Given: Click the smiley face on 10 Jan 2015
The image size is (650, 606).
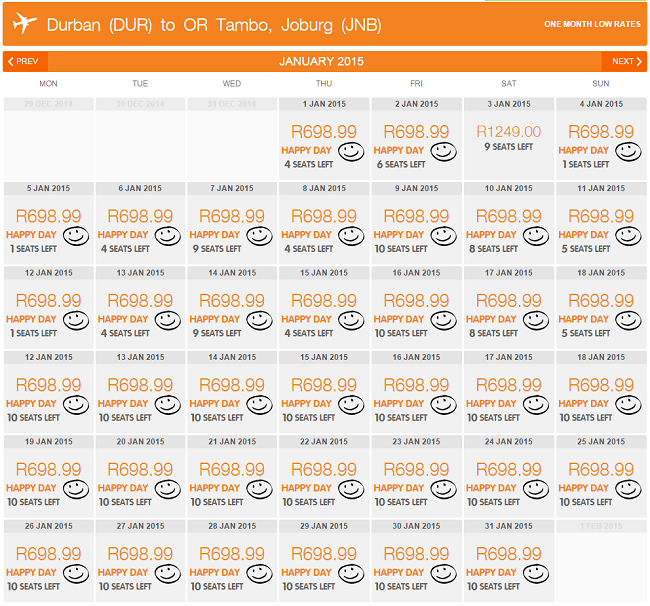Looking at the screenshot, I should pyautogui.click(x=536, y=236).
